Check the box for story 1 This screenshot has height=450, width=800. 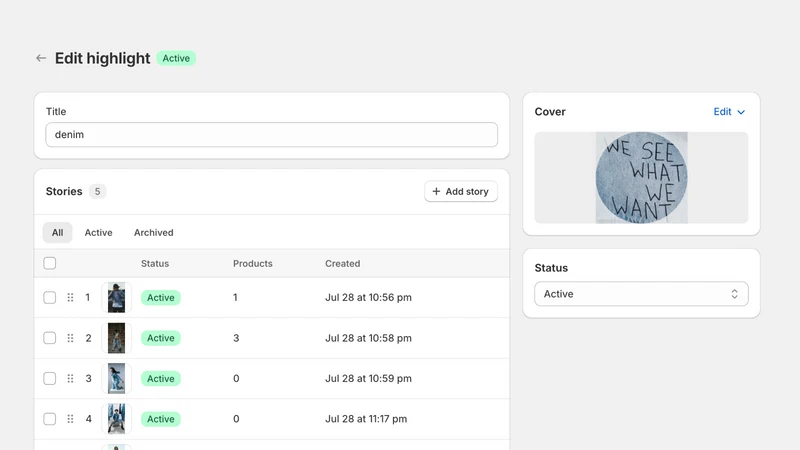pos(49,297)
